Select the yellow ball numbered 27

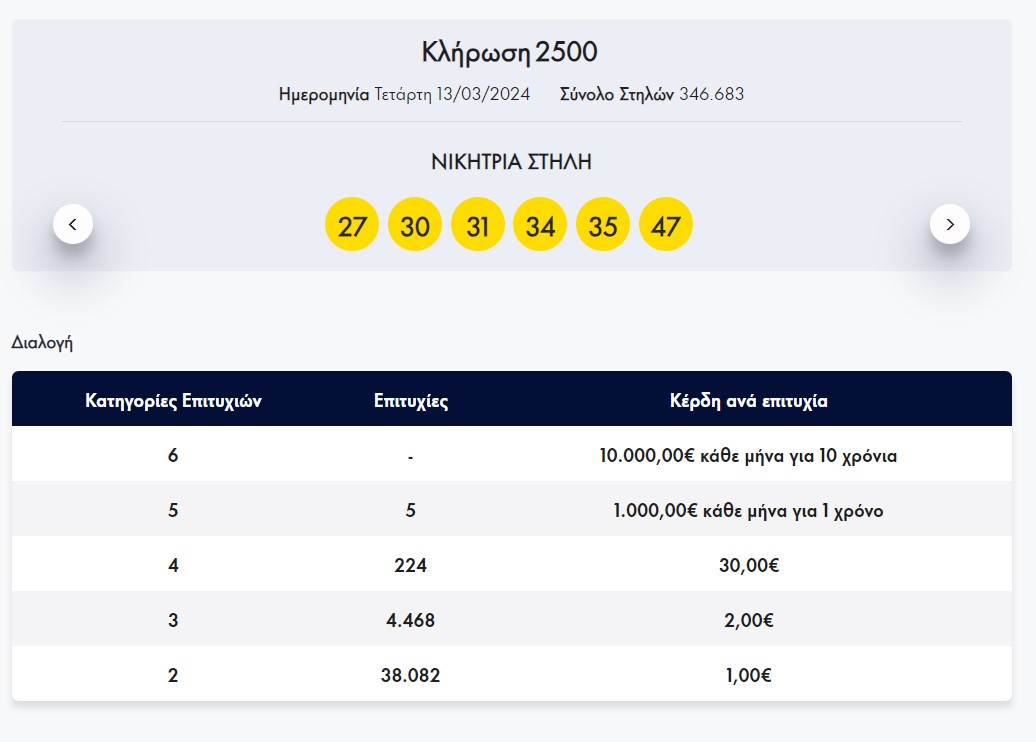(x=352, y=224)
